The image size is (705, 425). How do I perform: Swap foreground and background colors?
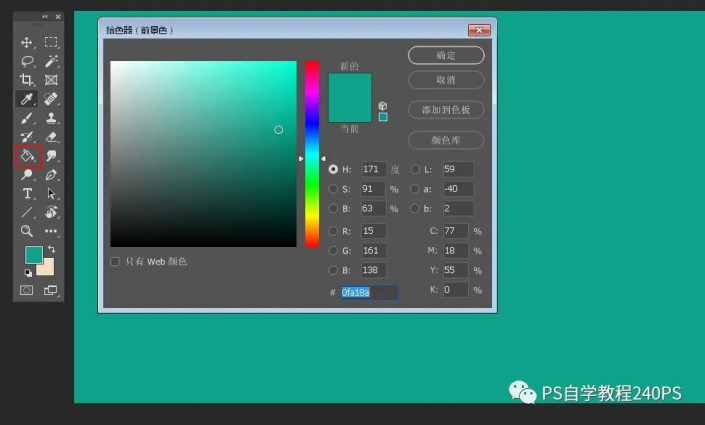pos(51,249)
